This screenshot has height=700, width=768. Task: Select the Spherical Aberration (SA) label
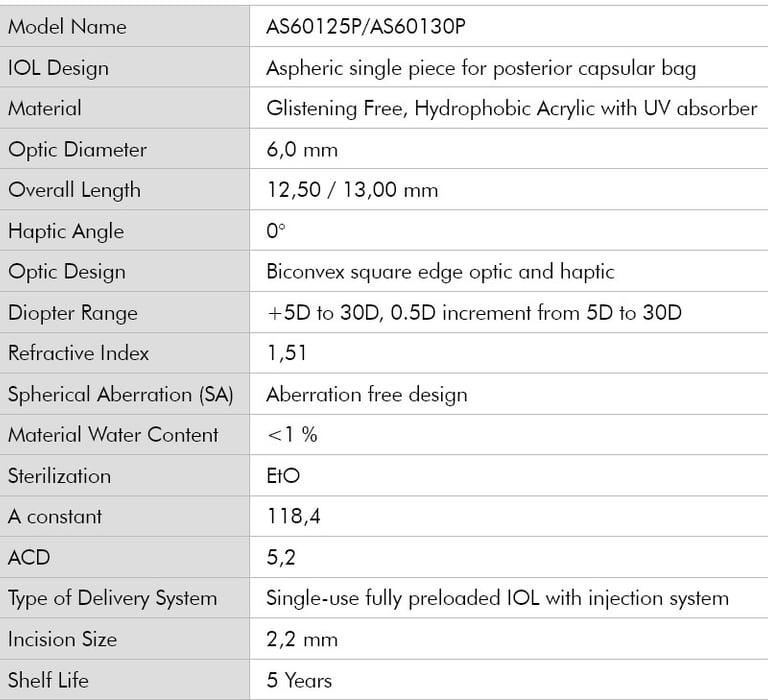pos(120,394)
